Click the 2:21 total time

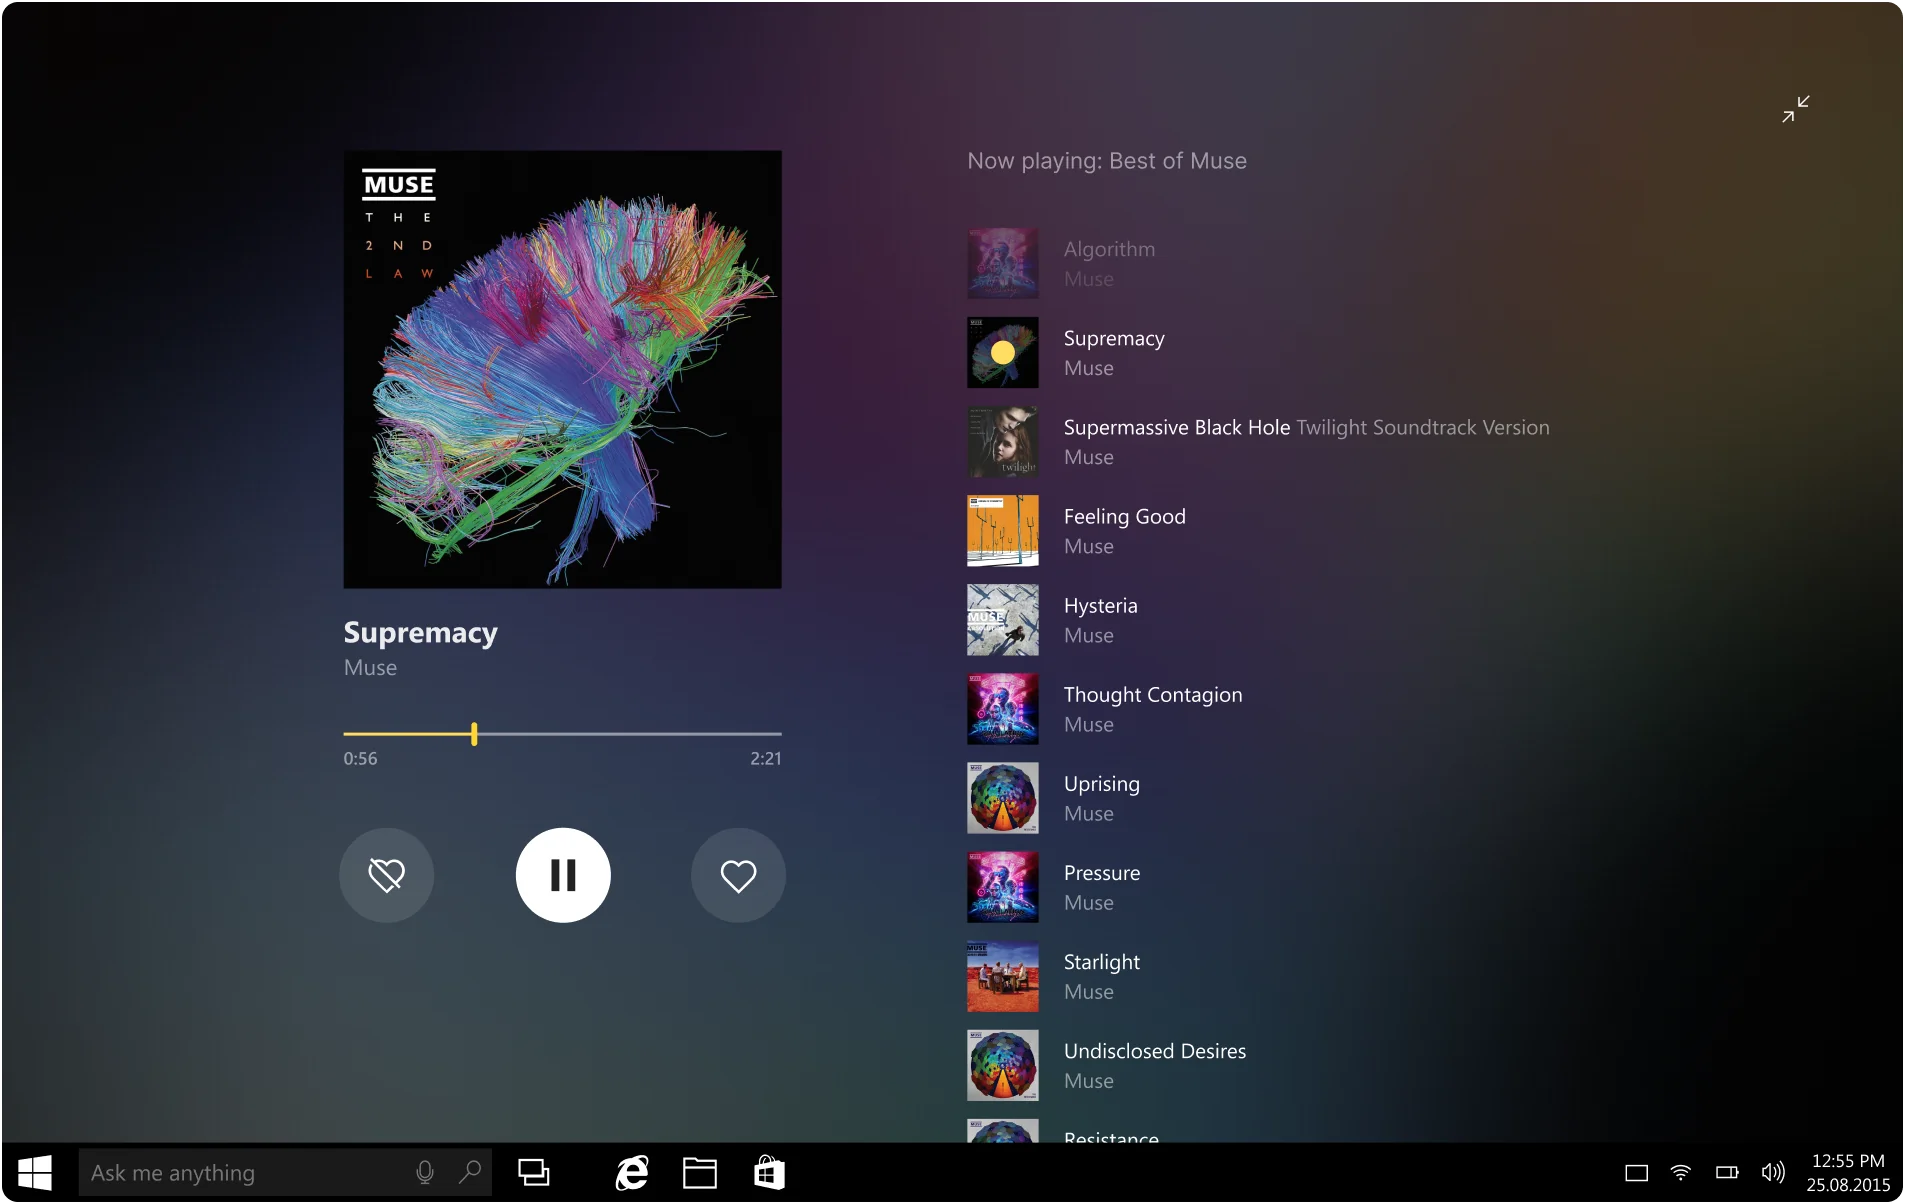[x=766, y=758]
